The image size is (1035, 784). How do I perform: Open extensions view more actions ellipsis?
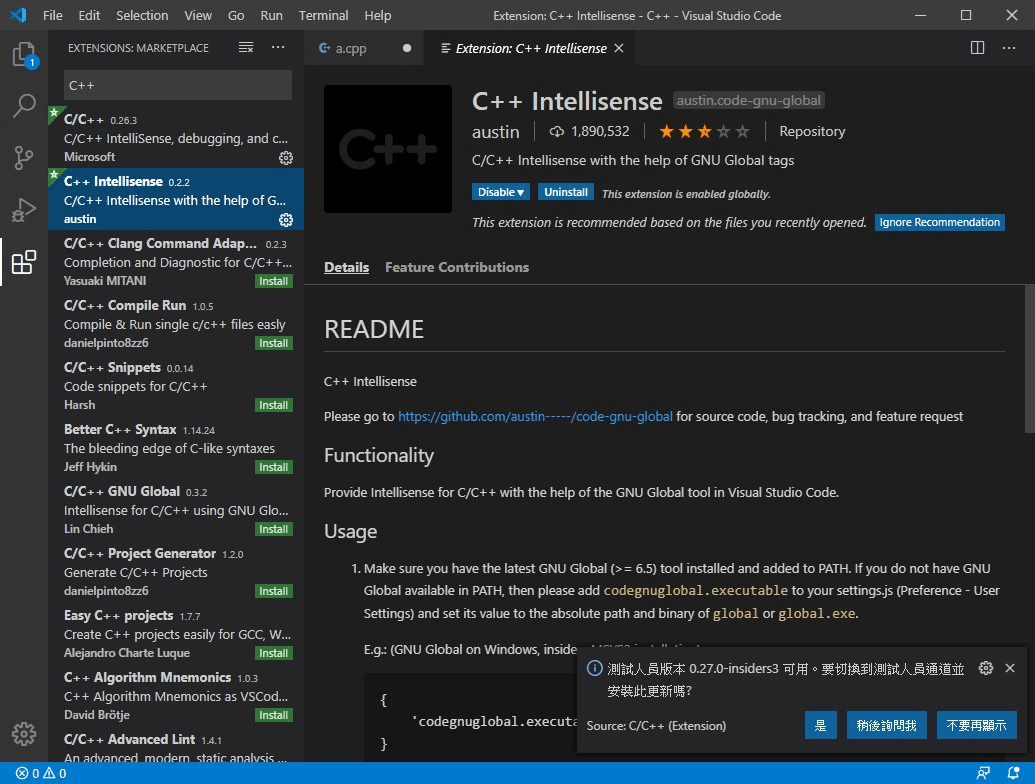point(278,48)
